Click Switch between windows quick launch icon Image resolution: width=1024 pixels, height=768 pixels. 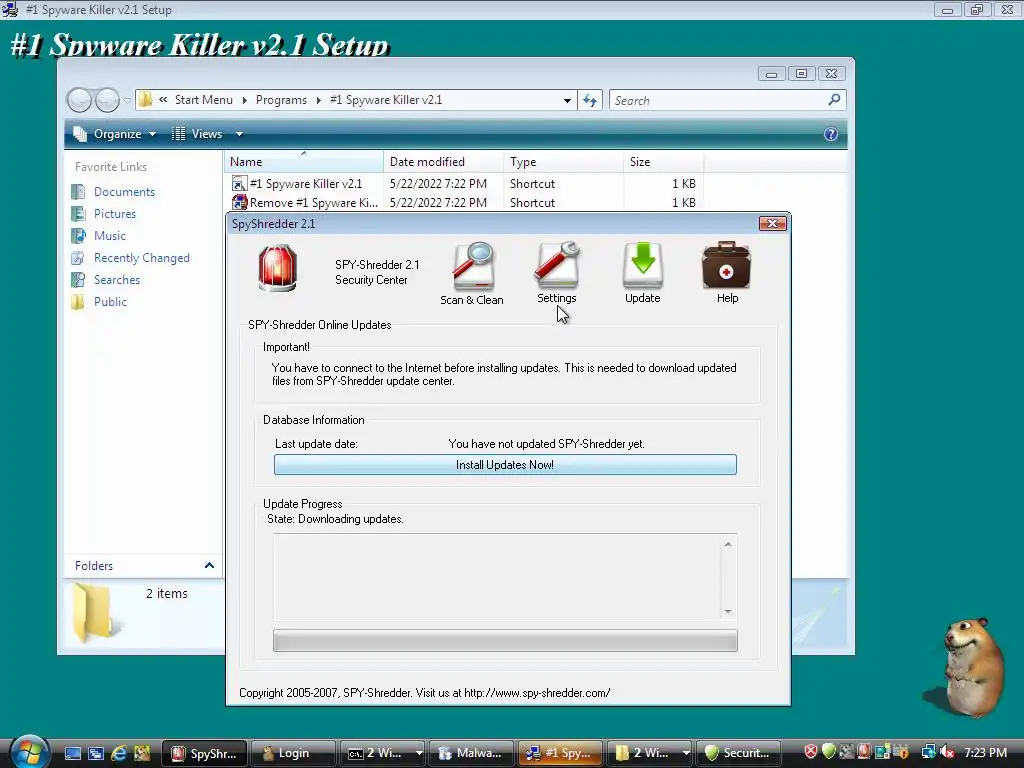pos(96,753)
